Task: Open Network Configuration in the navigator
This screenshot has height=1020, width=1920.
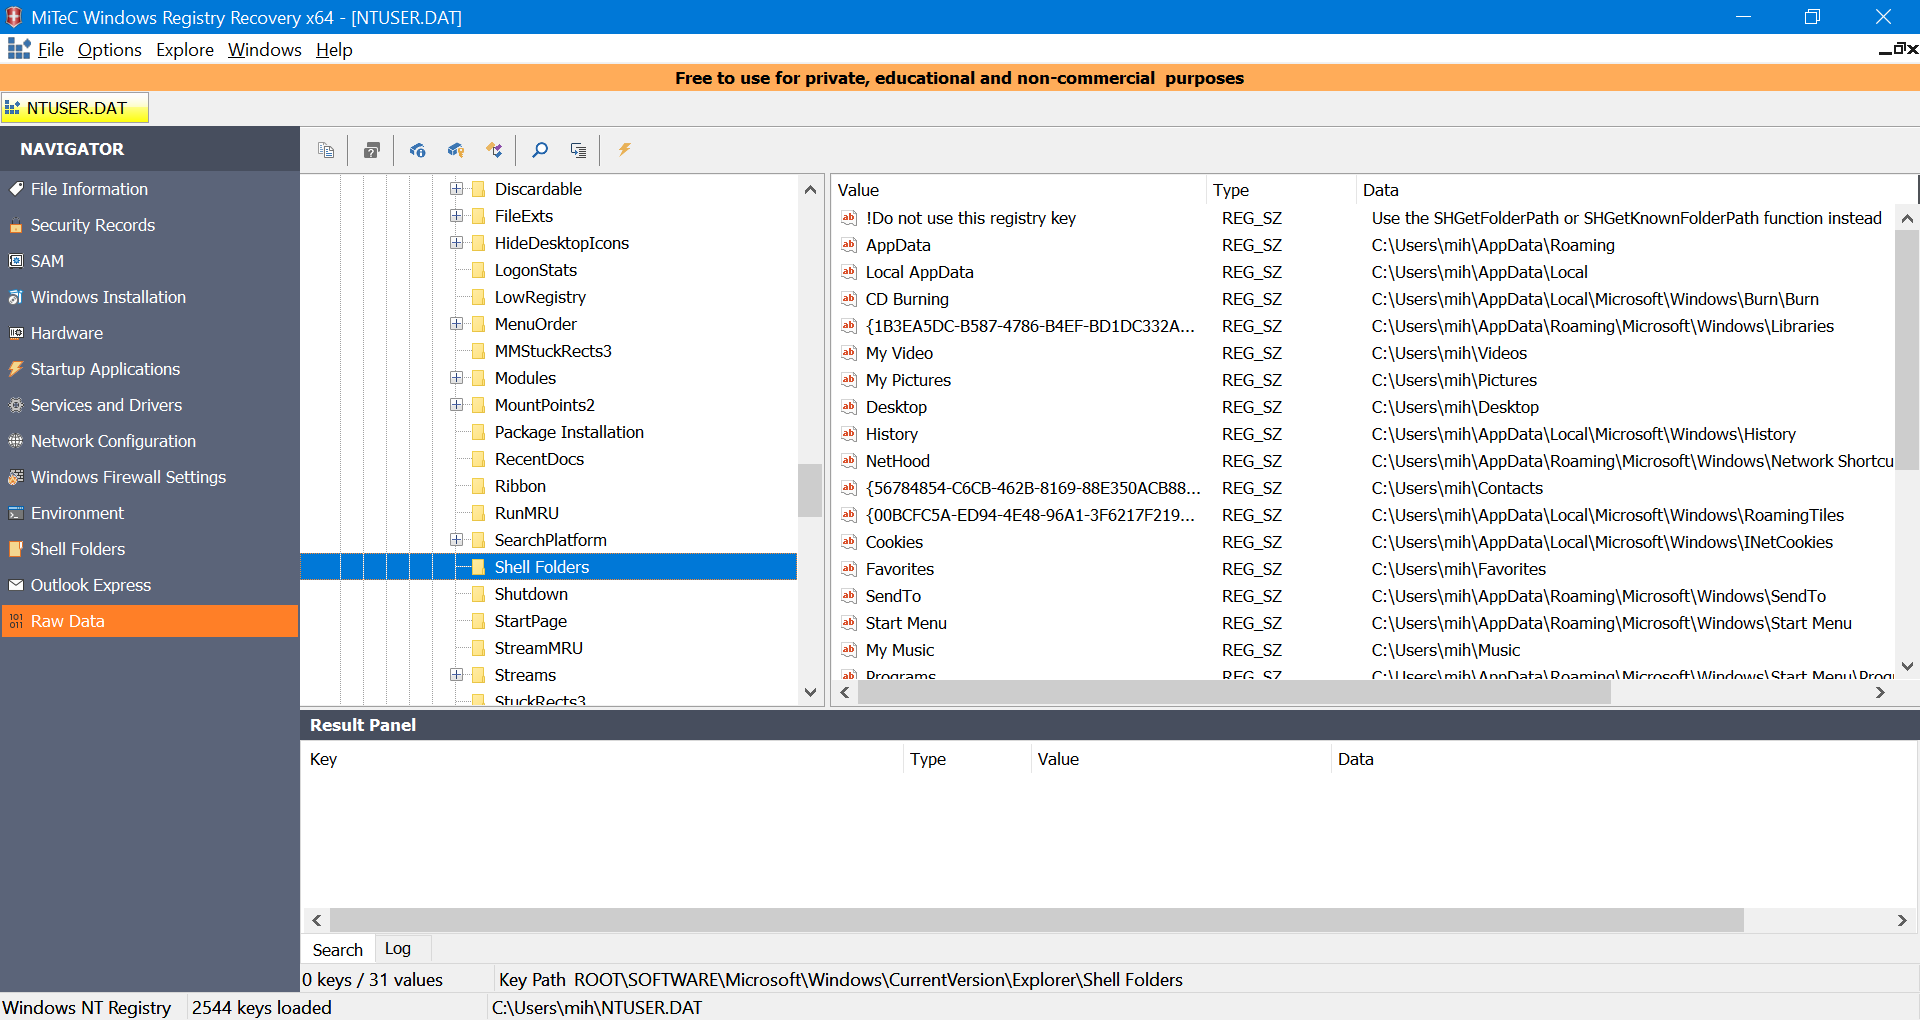Action: click(150, 441)
